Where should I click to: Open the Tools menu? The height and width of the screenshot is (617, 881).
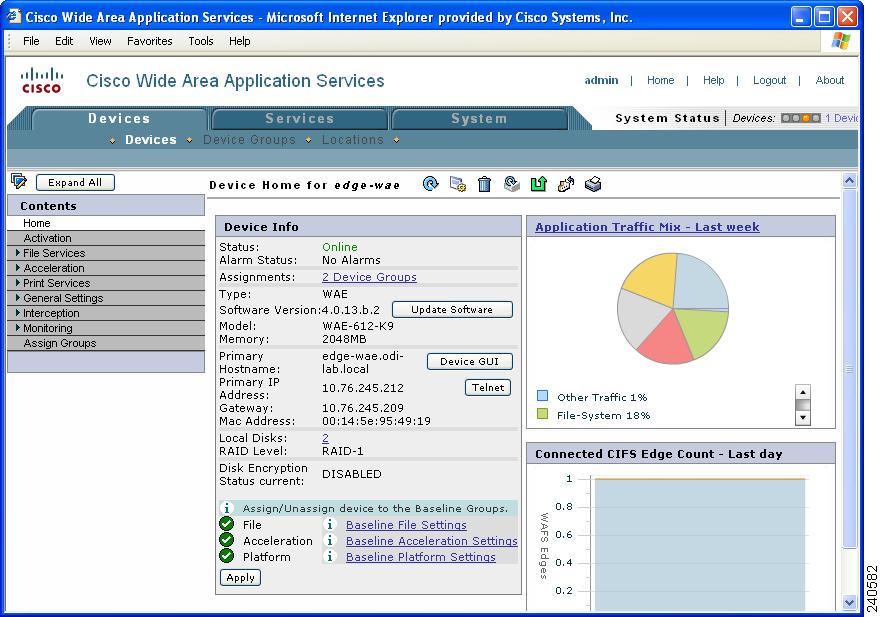201,41
